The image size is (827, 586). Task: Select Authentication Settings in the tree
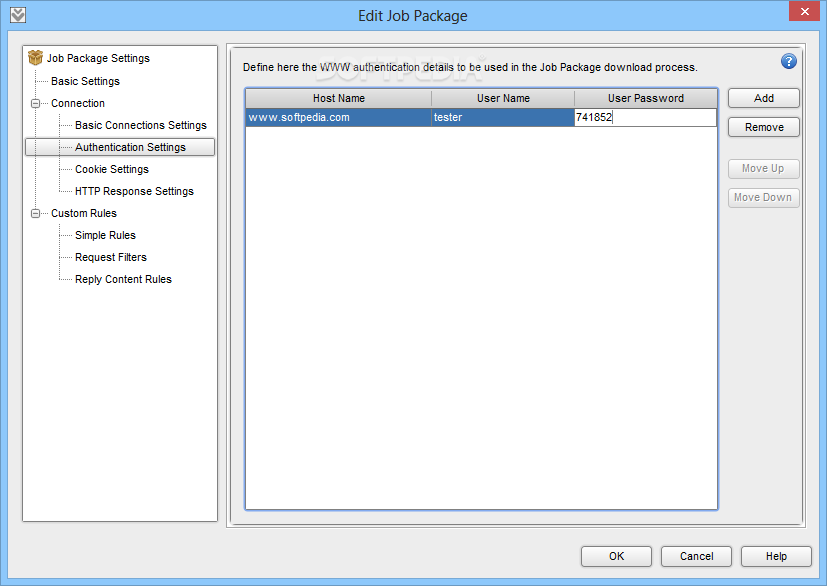tap(130, 147)
